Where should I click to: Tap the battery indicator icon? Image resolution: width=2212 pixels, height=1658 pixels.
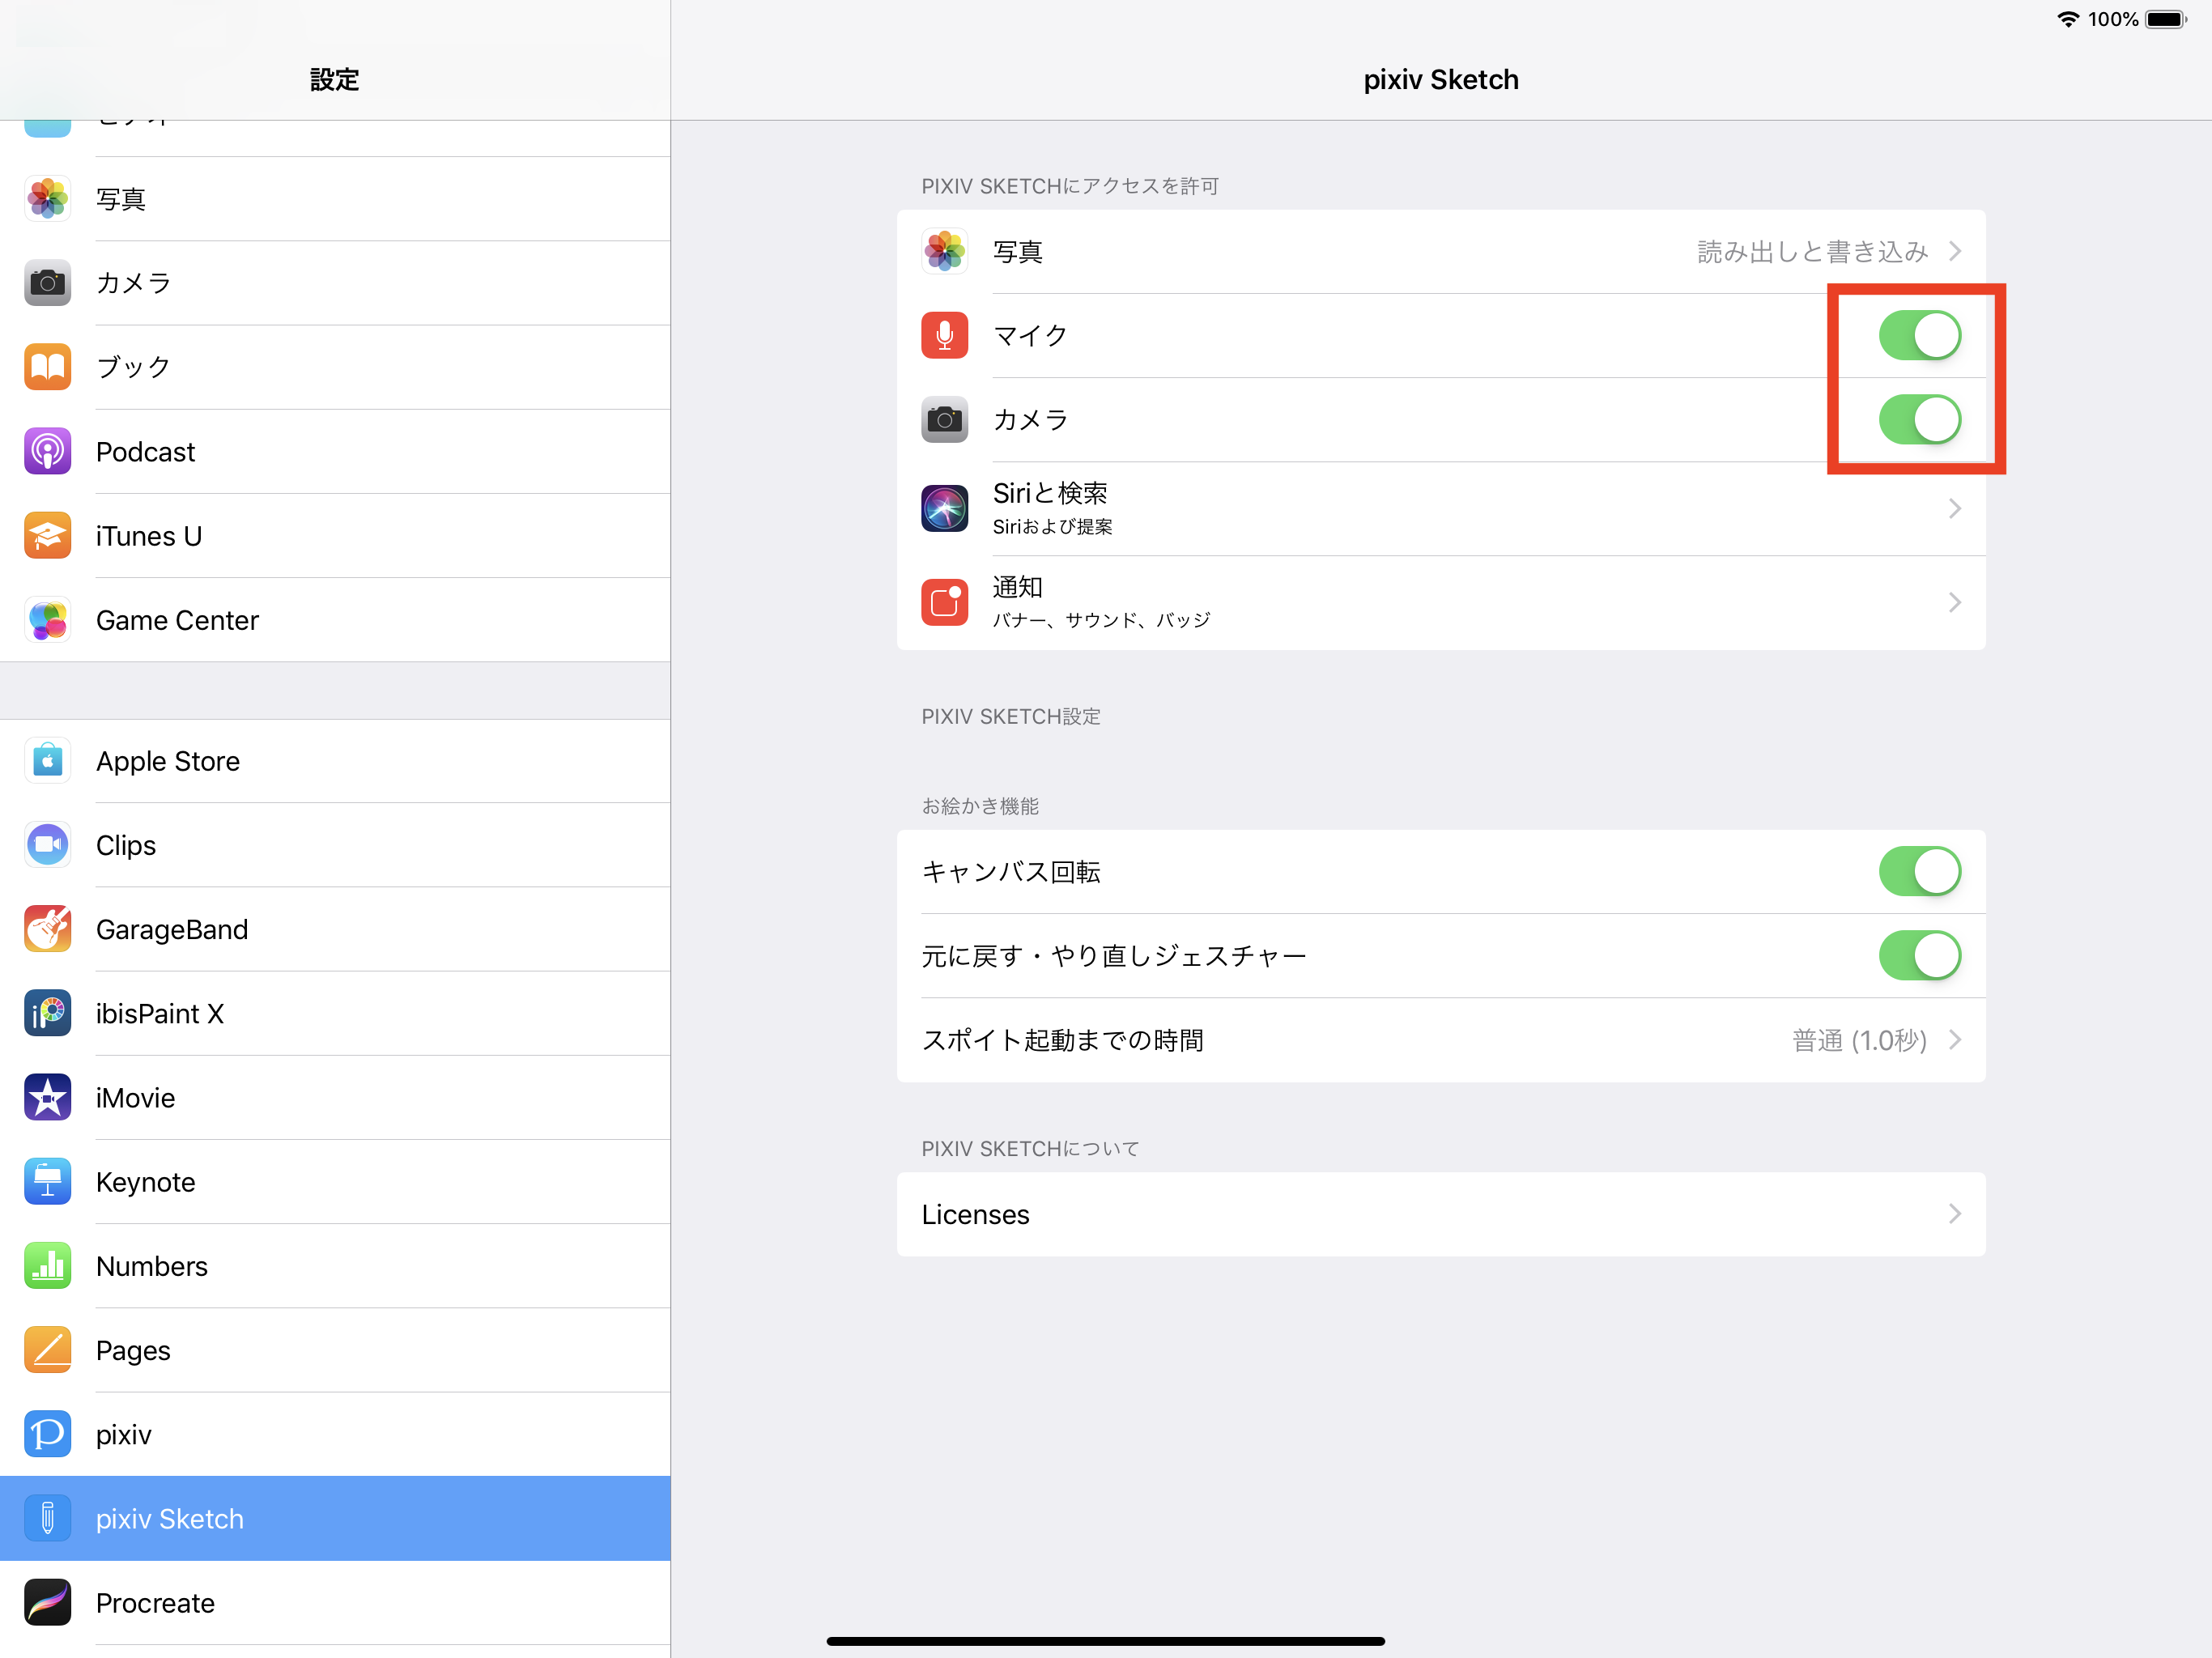click(x=2166, y=19)
